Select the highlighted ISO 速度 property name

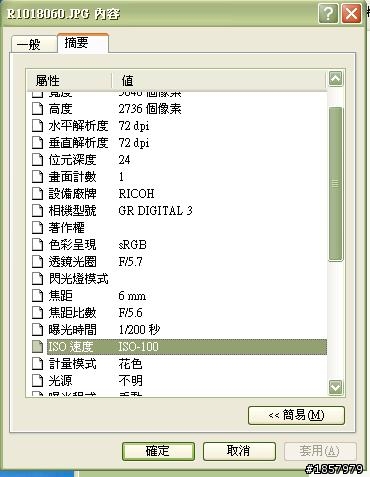click(x=70, y=347)
